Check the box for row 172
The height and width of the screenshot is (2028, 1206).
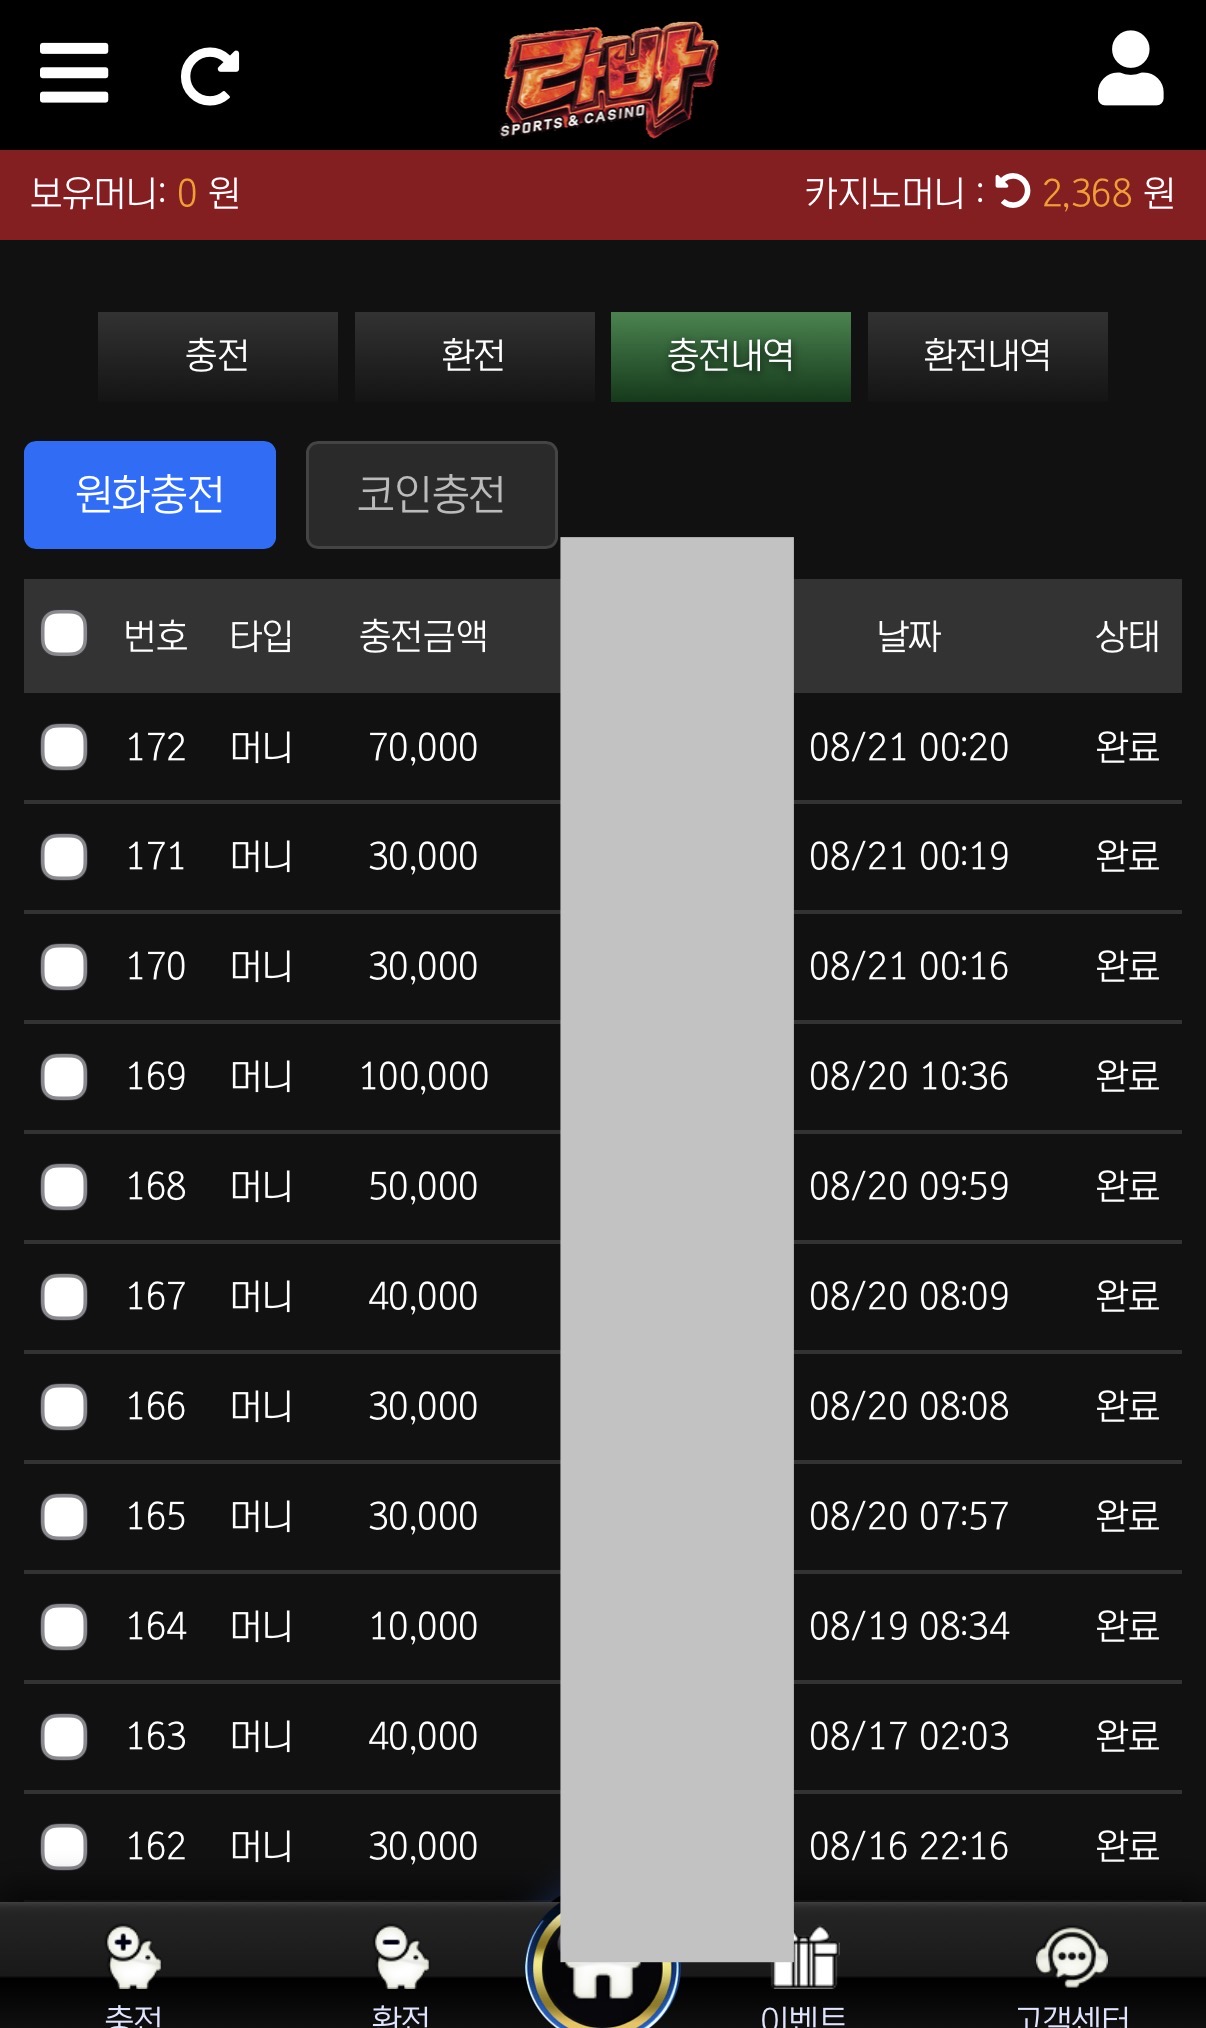(x=64, y=747)
